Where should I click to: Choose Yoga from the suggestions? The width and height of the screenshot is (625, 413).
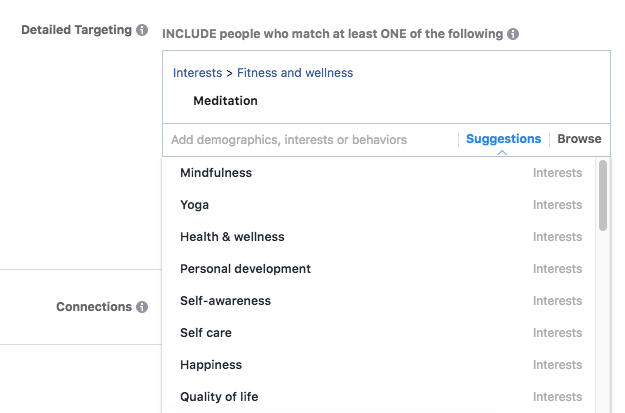194,205
